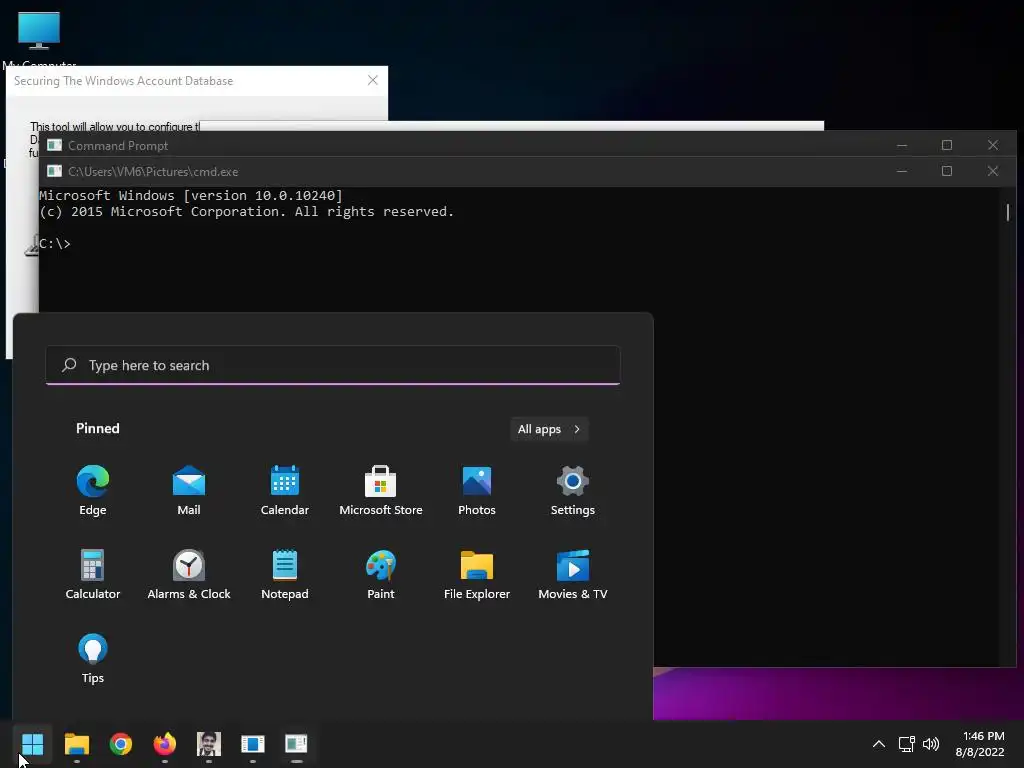This screenshot has width=1024, height=768.
Task: Open Settings from the Start menu
Action: pyautogui.click(x=573, y=490)
